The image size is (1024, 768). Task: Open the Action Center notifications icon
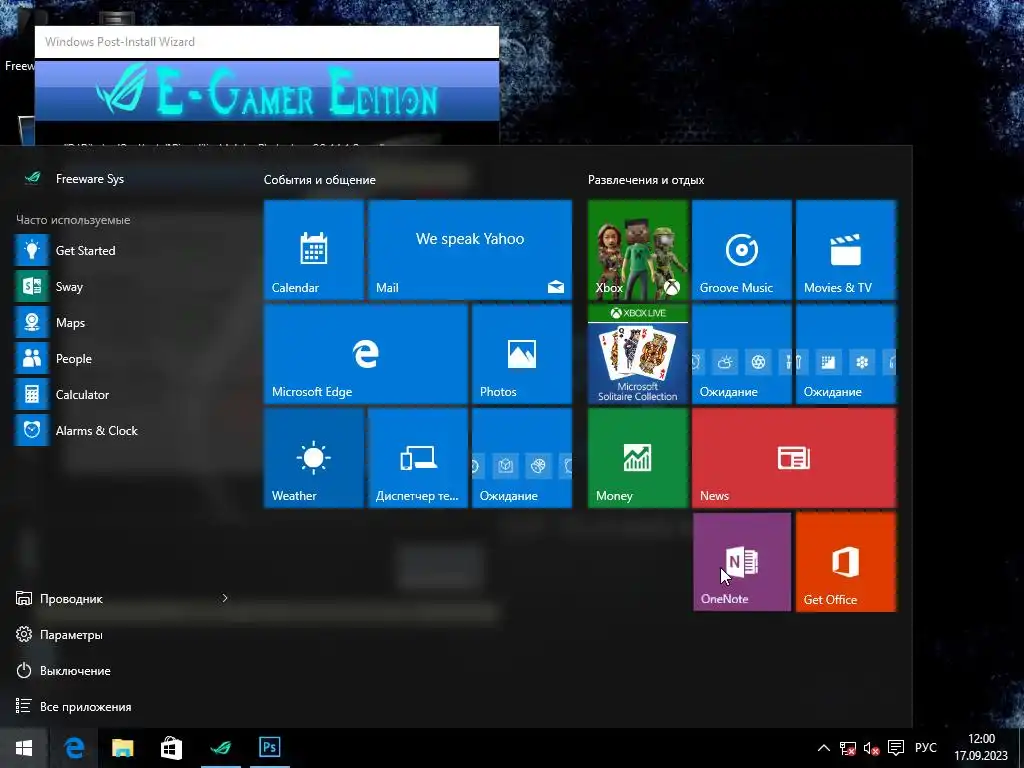(x=896, y=748)
